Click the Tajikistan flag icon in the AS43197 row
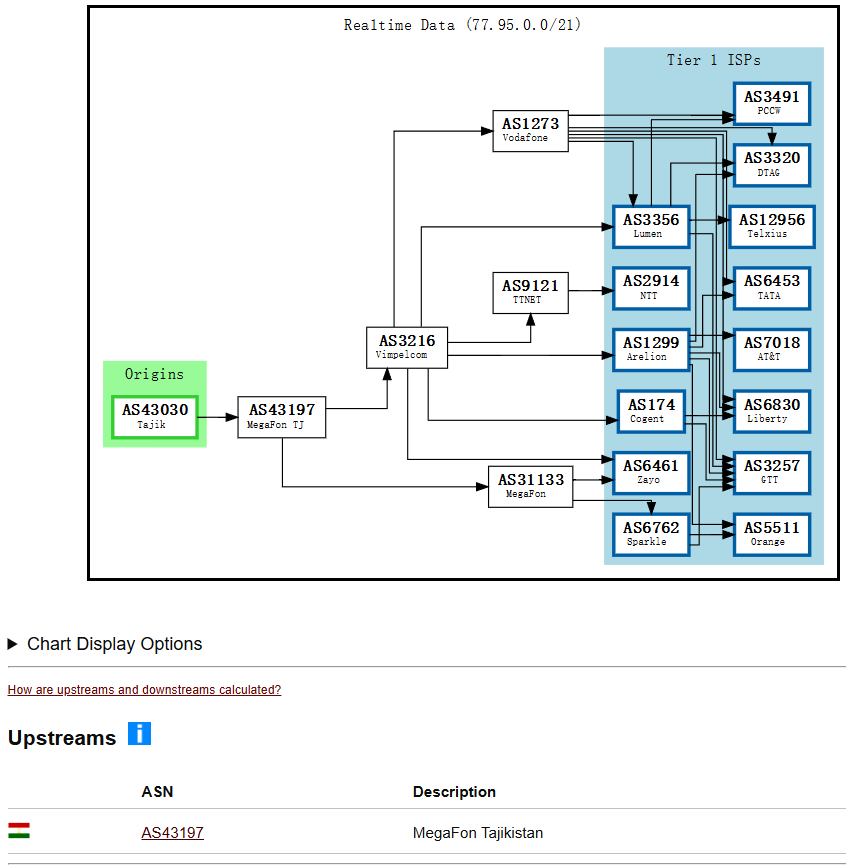The width and height of the screenshot is (846, 866). 19,831
